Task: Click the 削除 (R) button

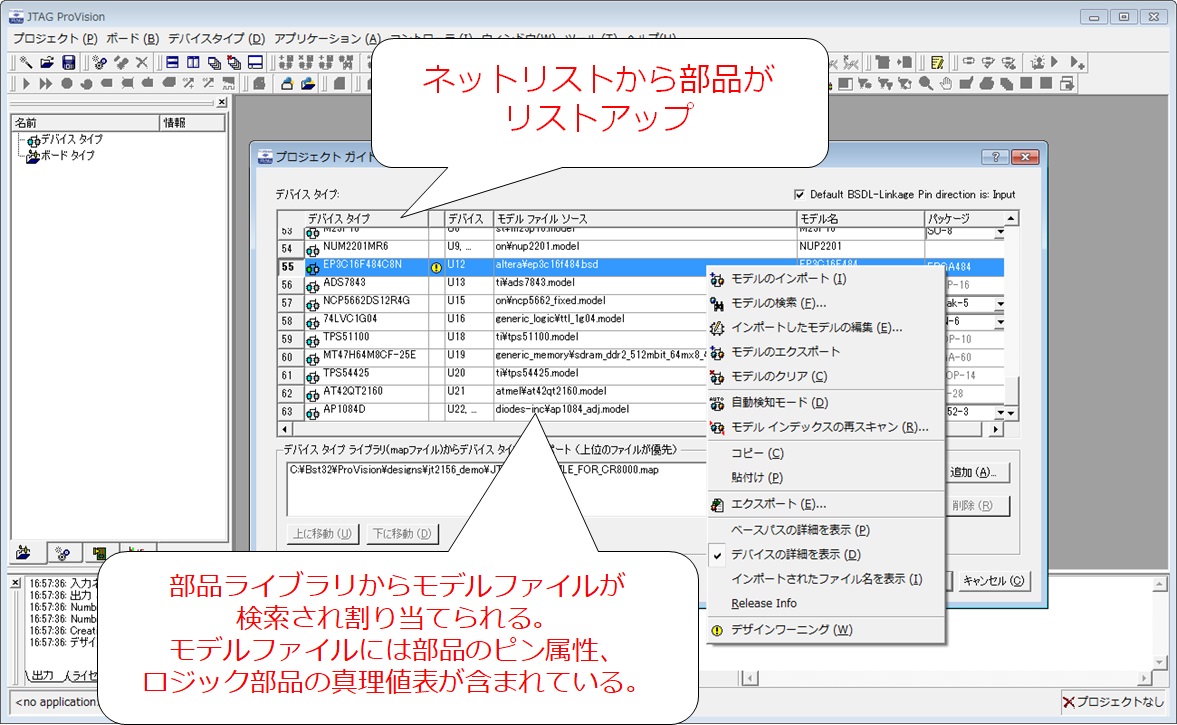Action: [976, 506]
